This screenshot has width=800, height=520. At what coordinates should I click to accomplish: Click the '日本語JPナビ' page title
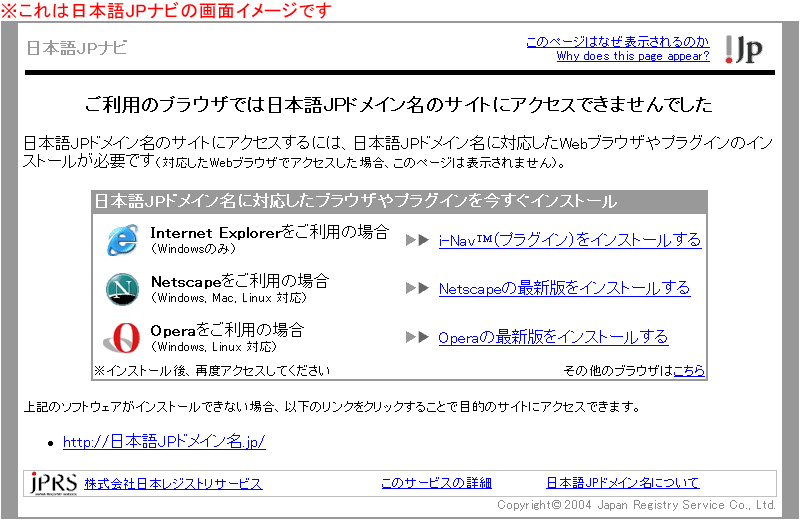[x=77, y=48]
